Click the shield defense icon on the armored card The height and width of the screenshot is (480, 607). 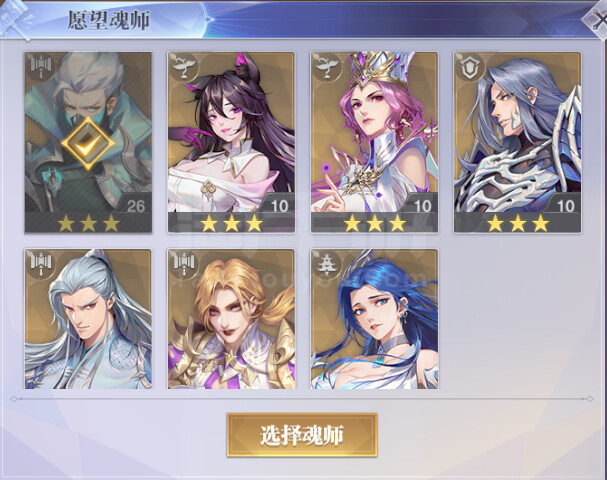470,67
